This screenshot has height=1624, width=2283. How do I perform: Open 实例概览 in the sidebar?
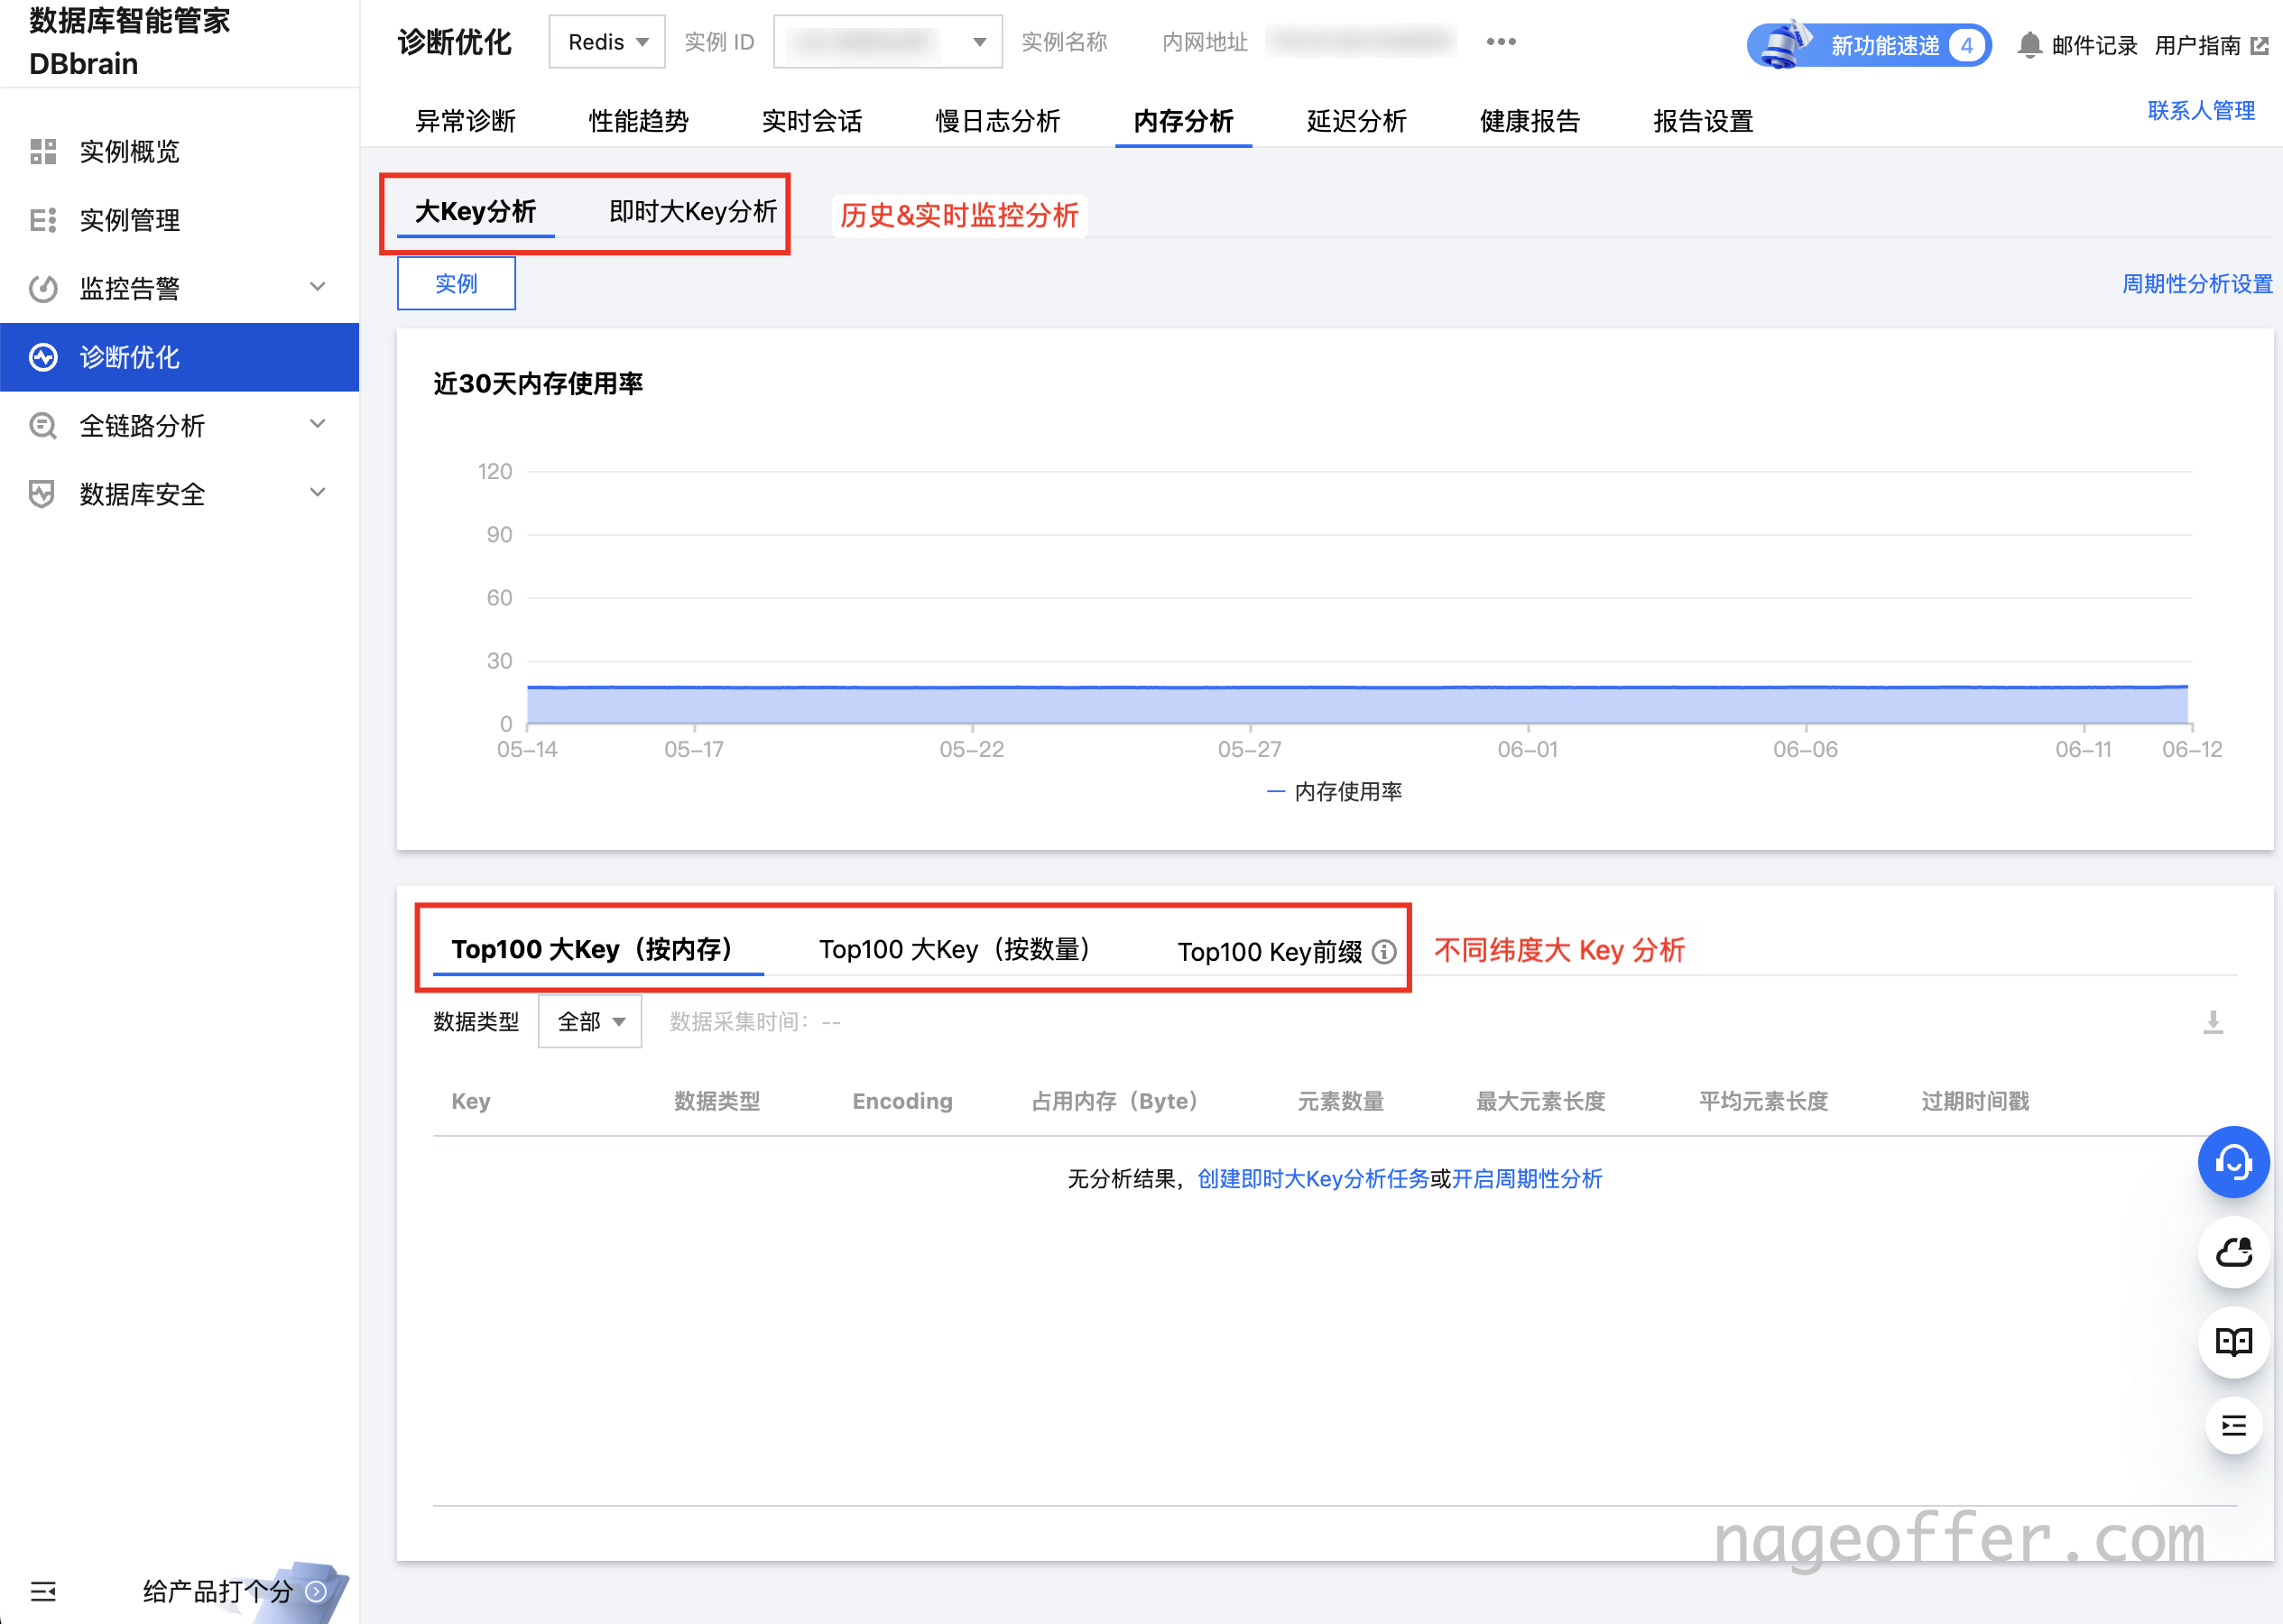[x=130, y=151]
